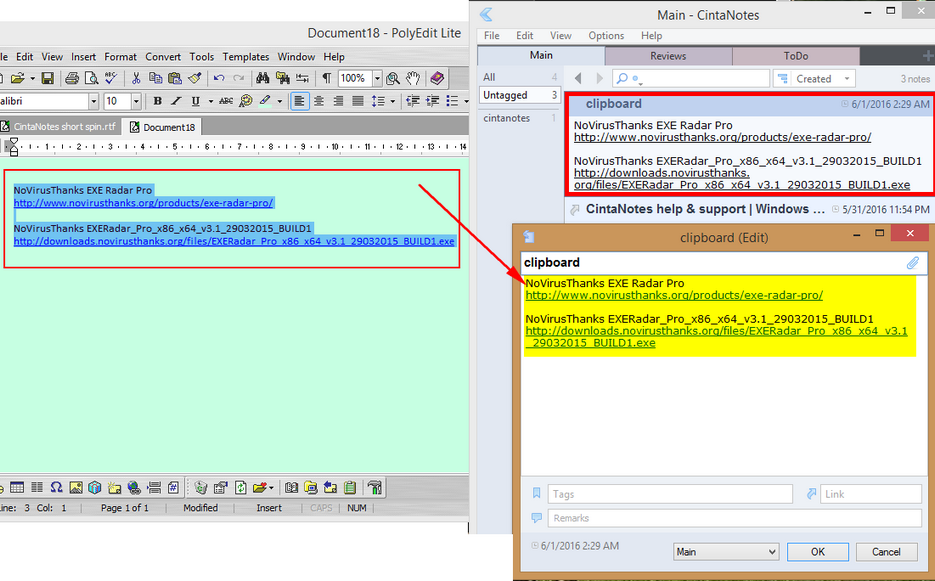Screen dimensions: 935x581
Task: Run spell check with ABC checkmark icon
Action: [x=111, y=78]
